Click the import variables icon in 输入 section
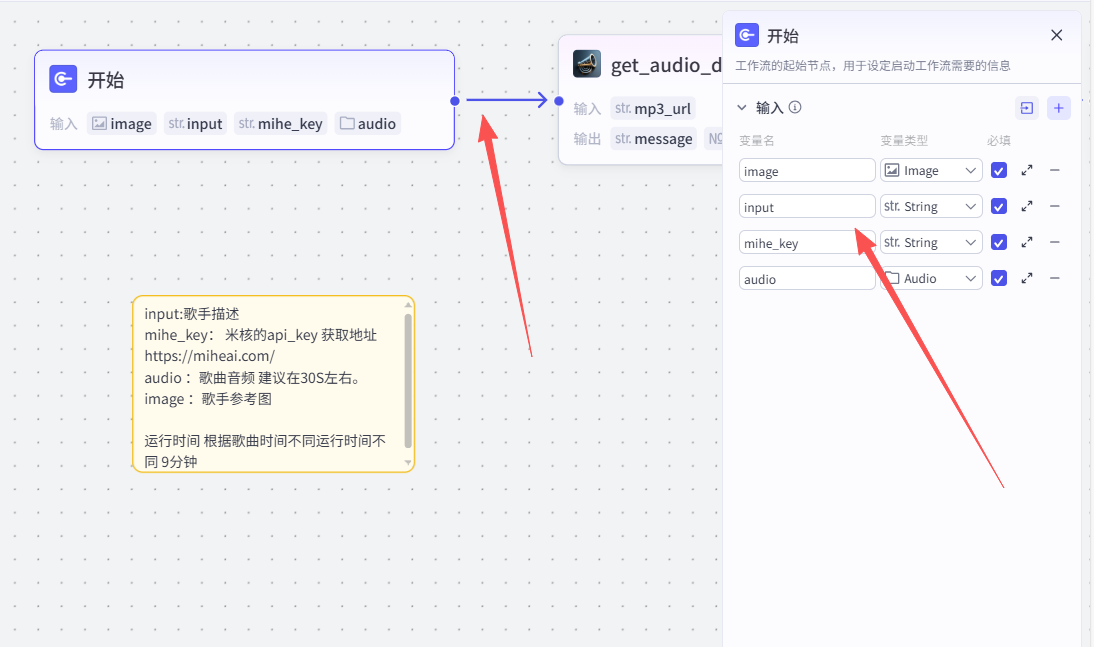Screen dimensions: 1094x647 click(x=1027, y=108)
